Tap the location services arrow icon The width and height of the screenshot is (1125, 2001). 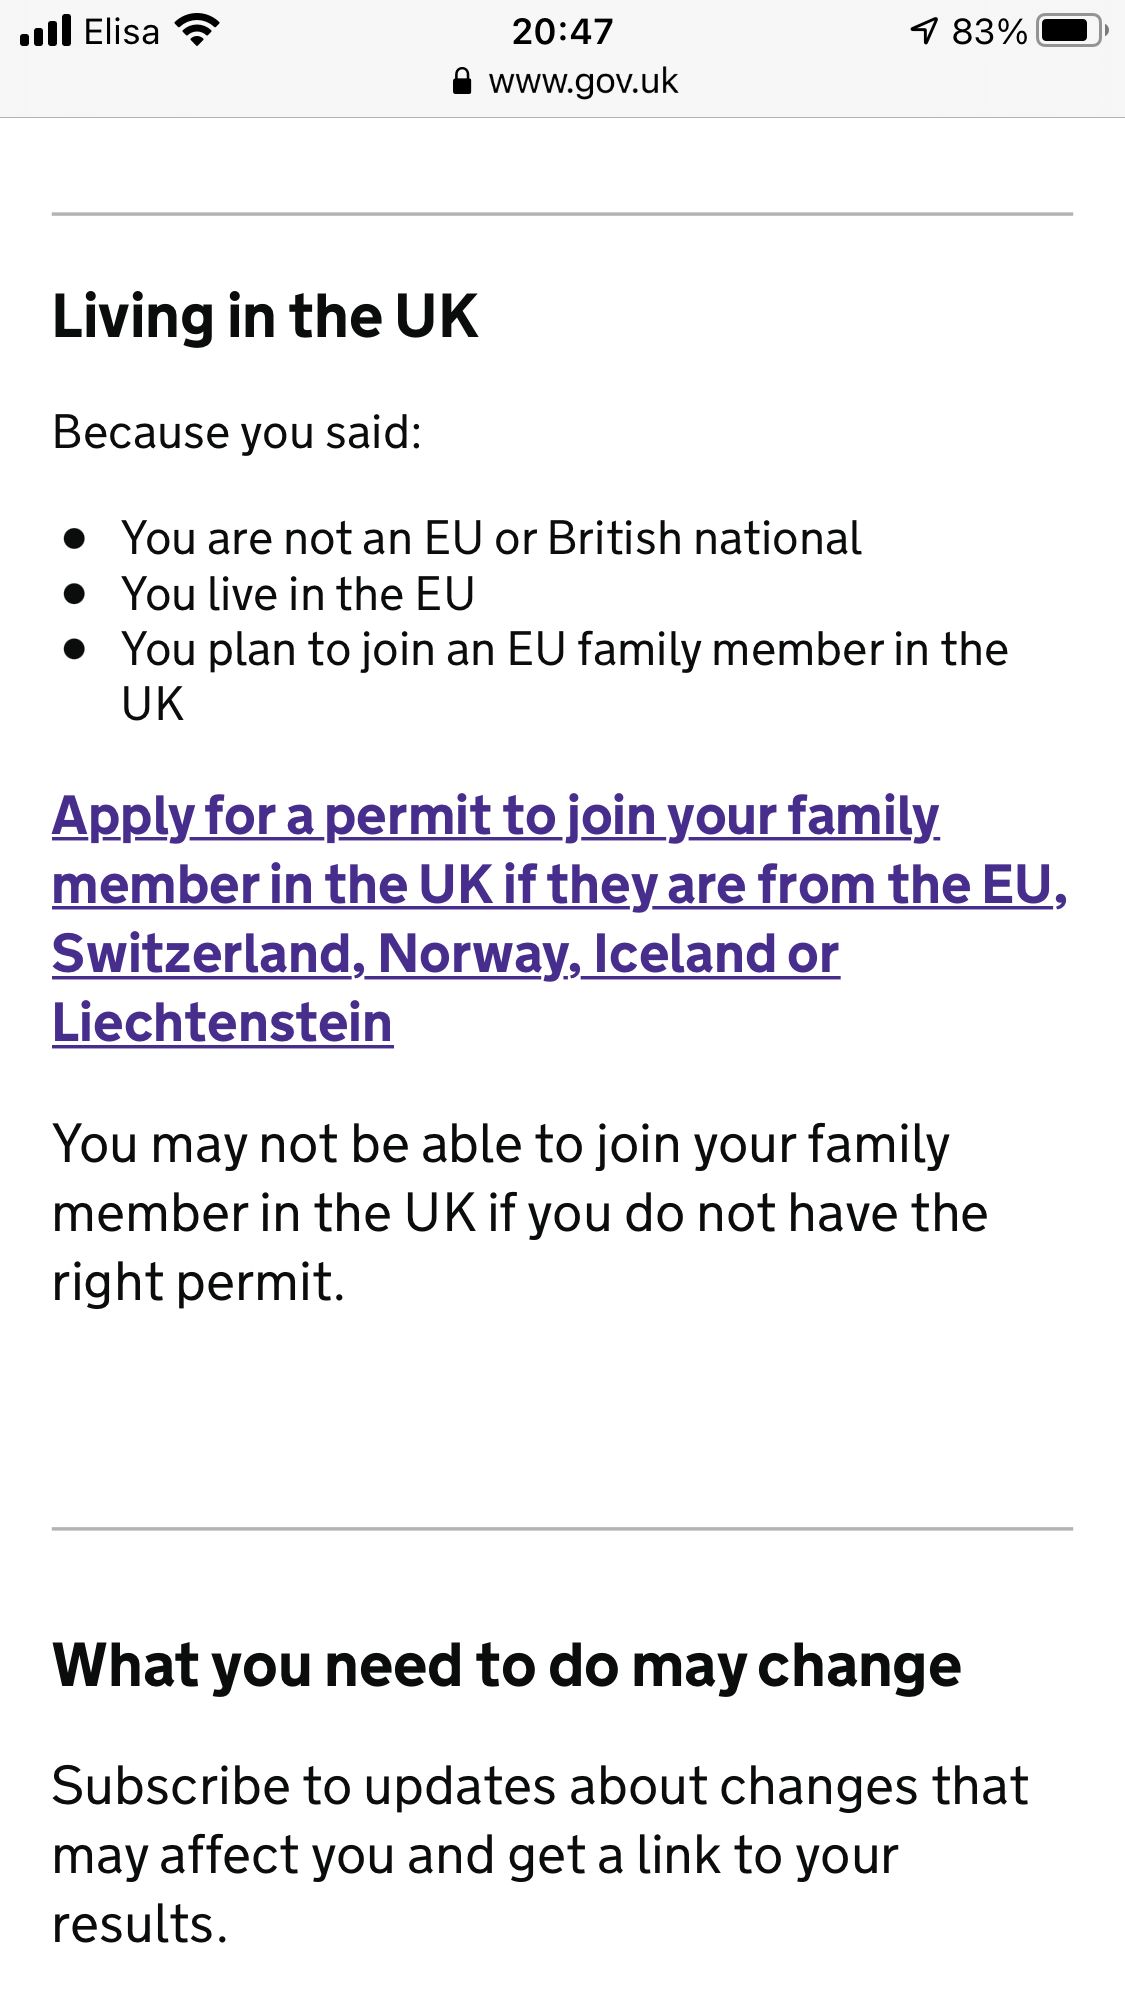tap(924, 31)
